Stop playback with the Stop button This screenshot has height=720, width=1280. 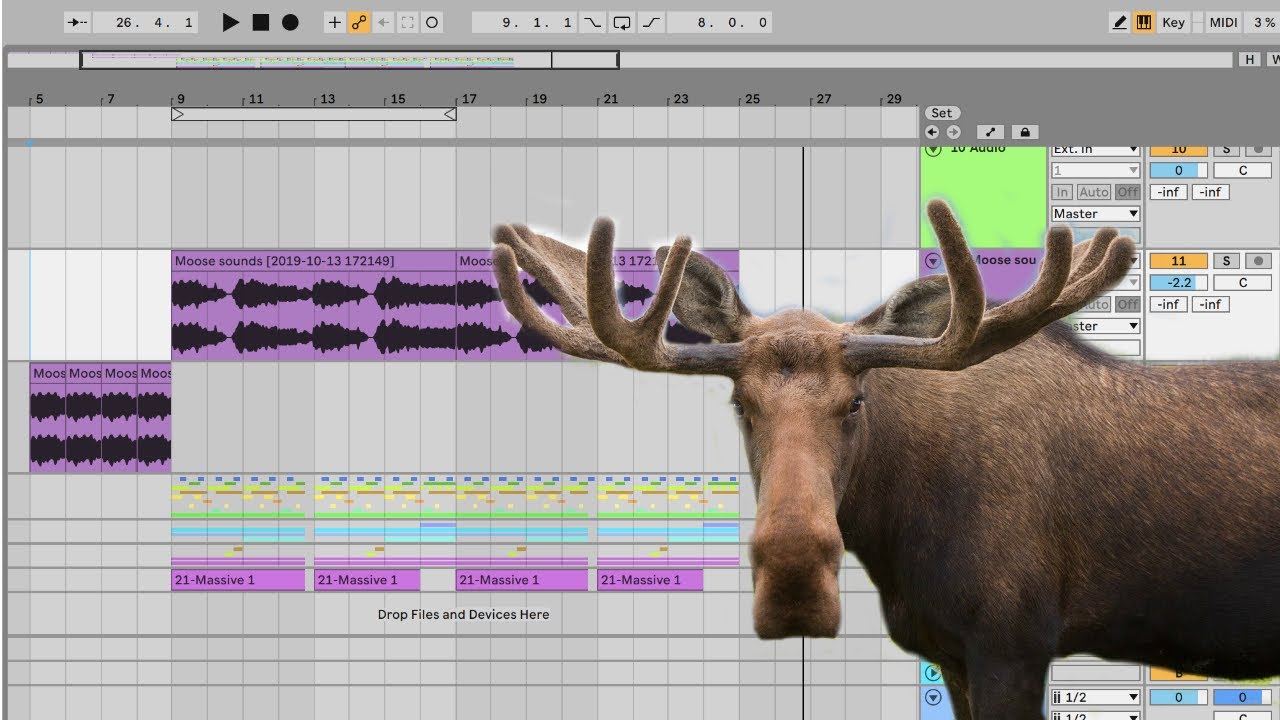tap(261, 22)
